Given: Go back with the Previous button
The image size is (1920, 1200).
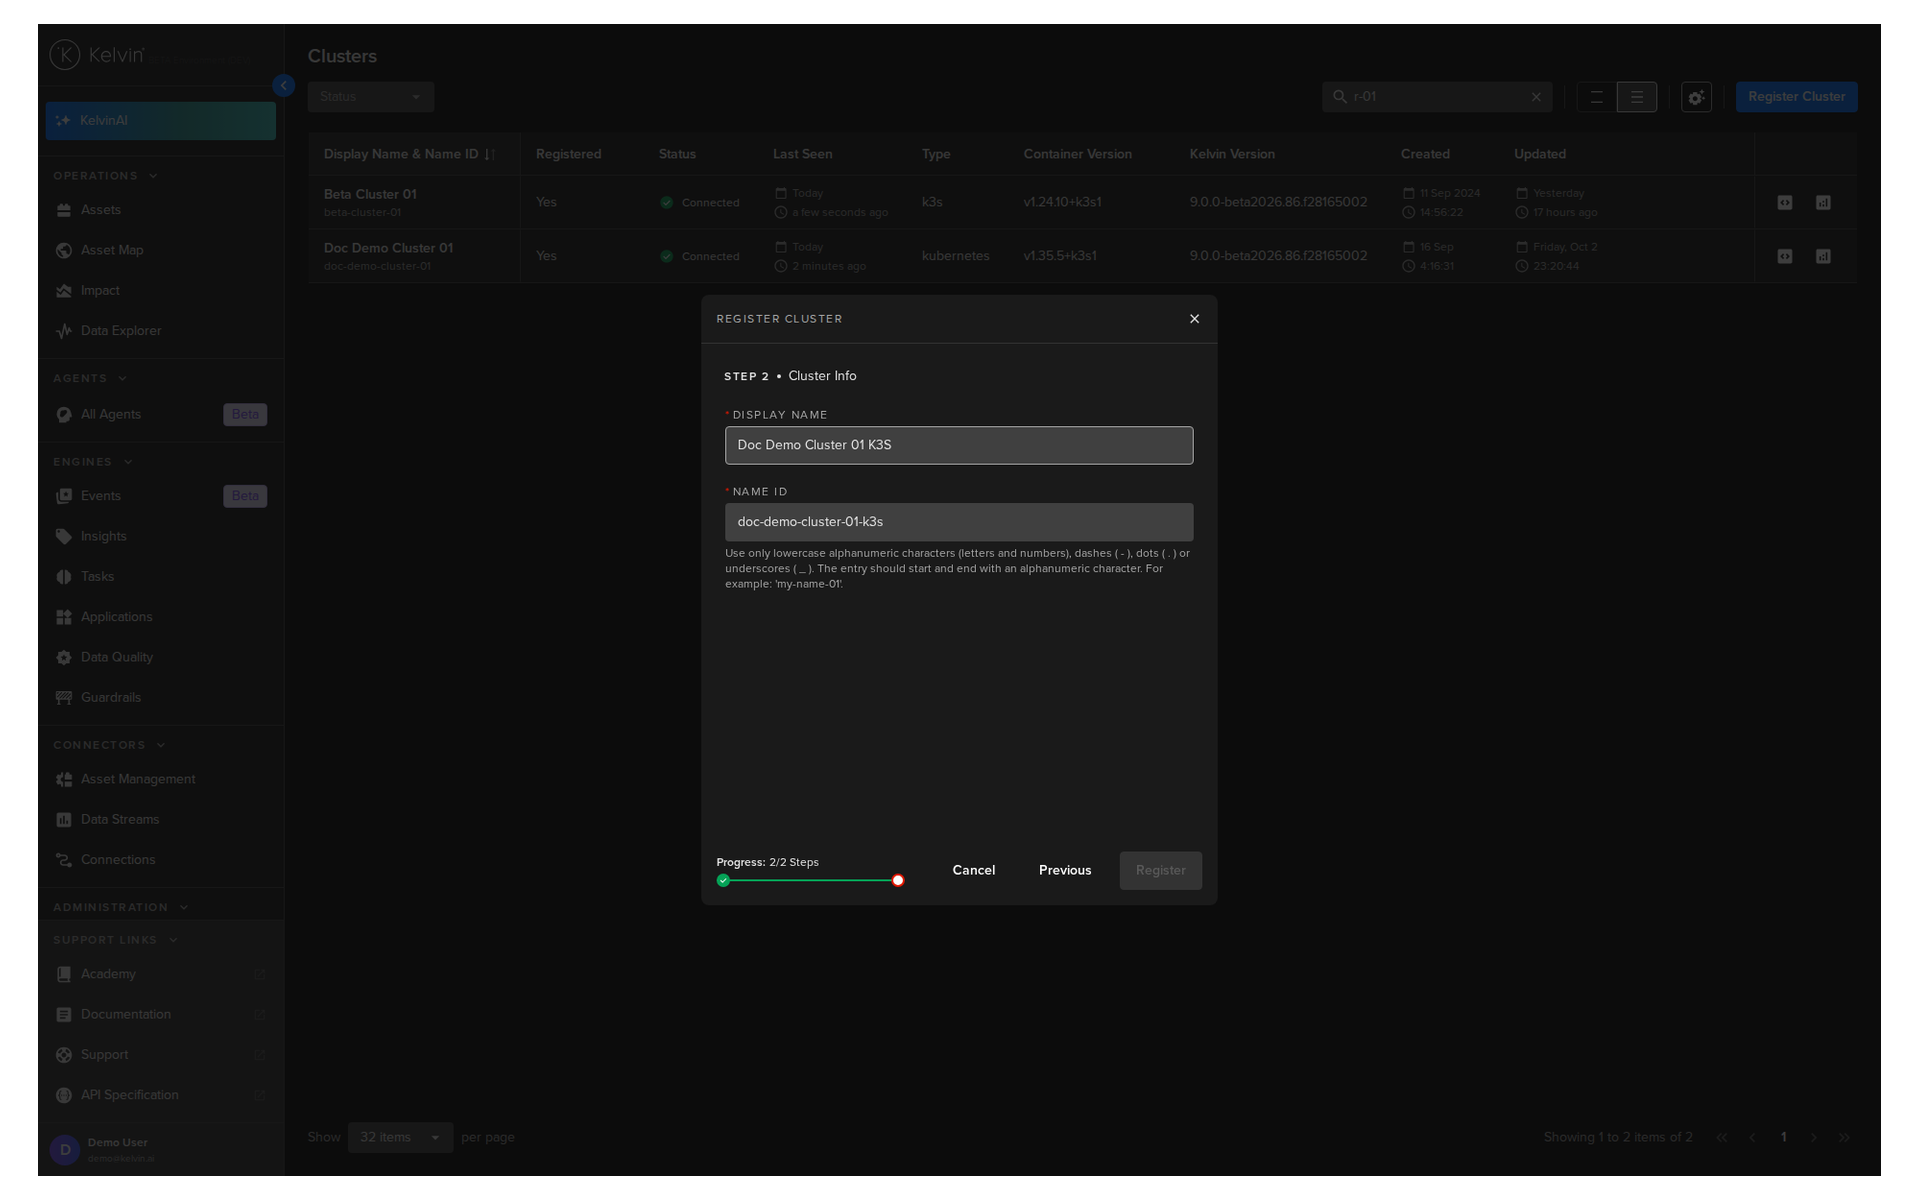Looking at the screenshot, I should [1065, 870].
